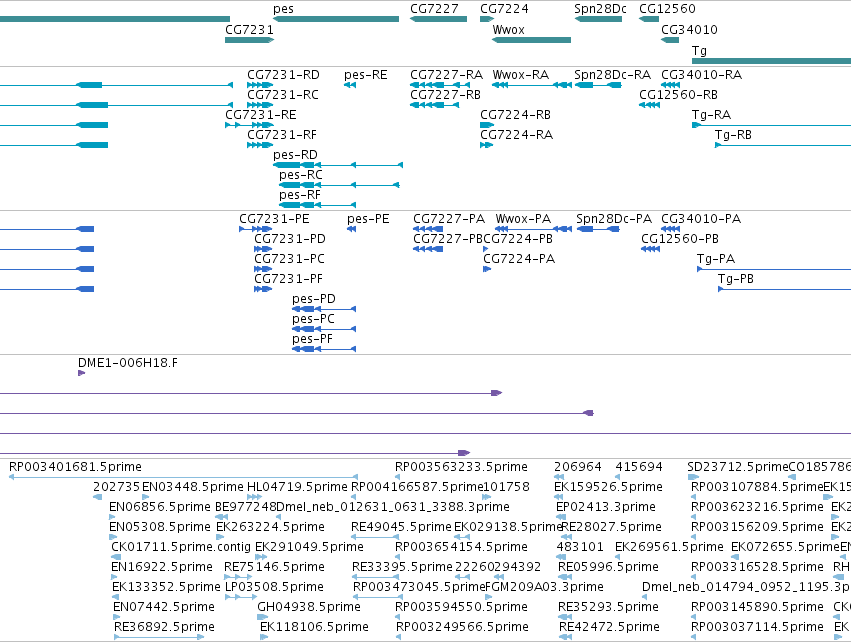Image resolution: width=851 pixels, height=642 pixels.
Task: Select the Wwox gene label
Action: pyautogui.click(x=509, y=29)
